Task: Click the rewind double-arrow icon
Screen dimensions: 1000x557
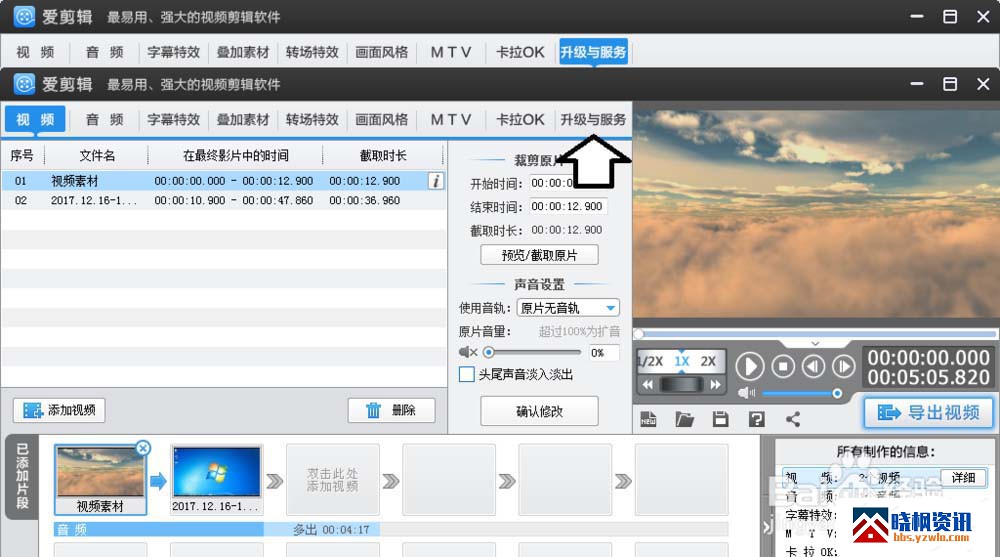Action: coord(647,385)
